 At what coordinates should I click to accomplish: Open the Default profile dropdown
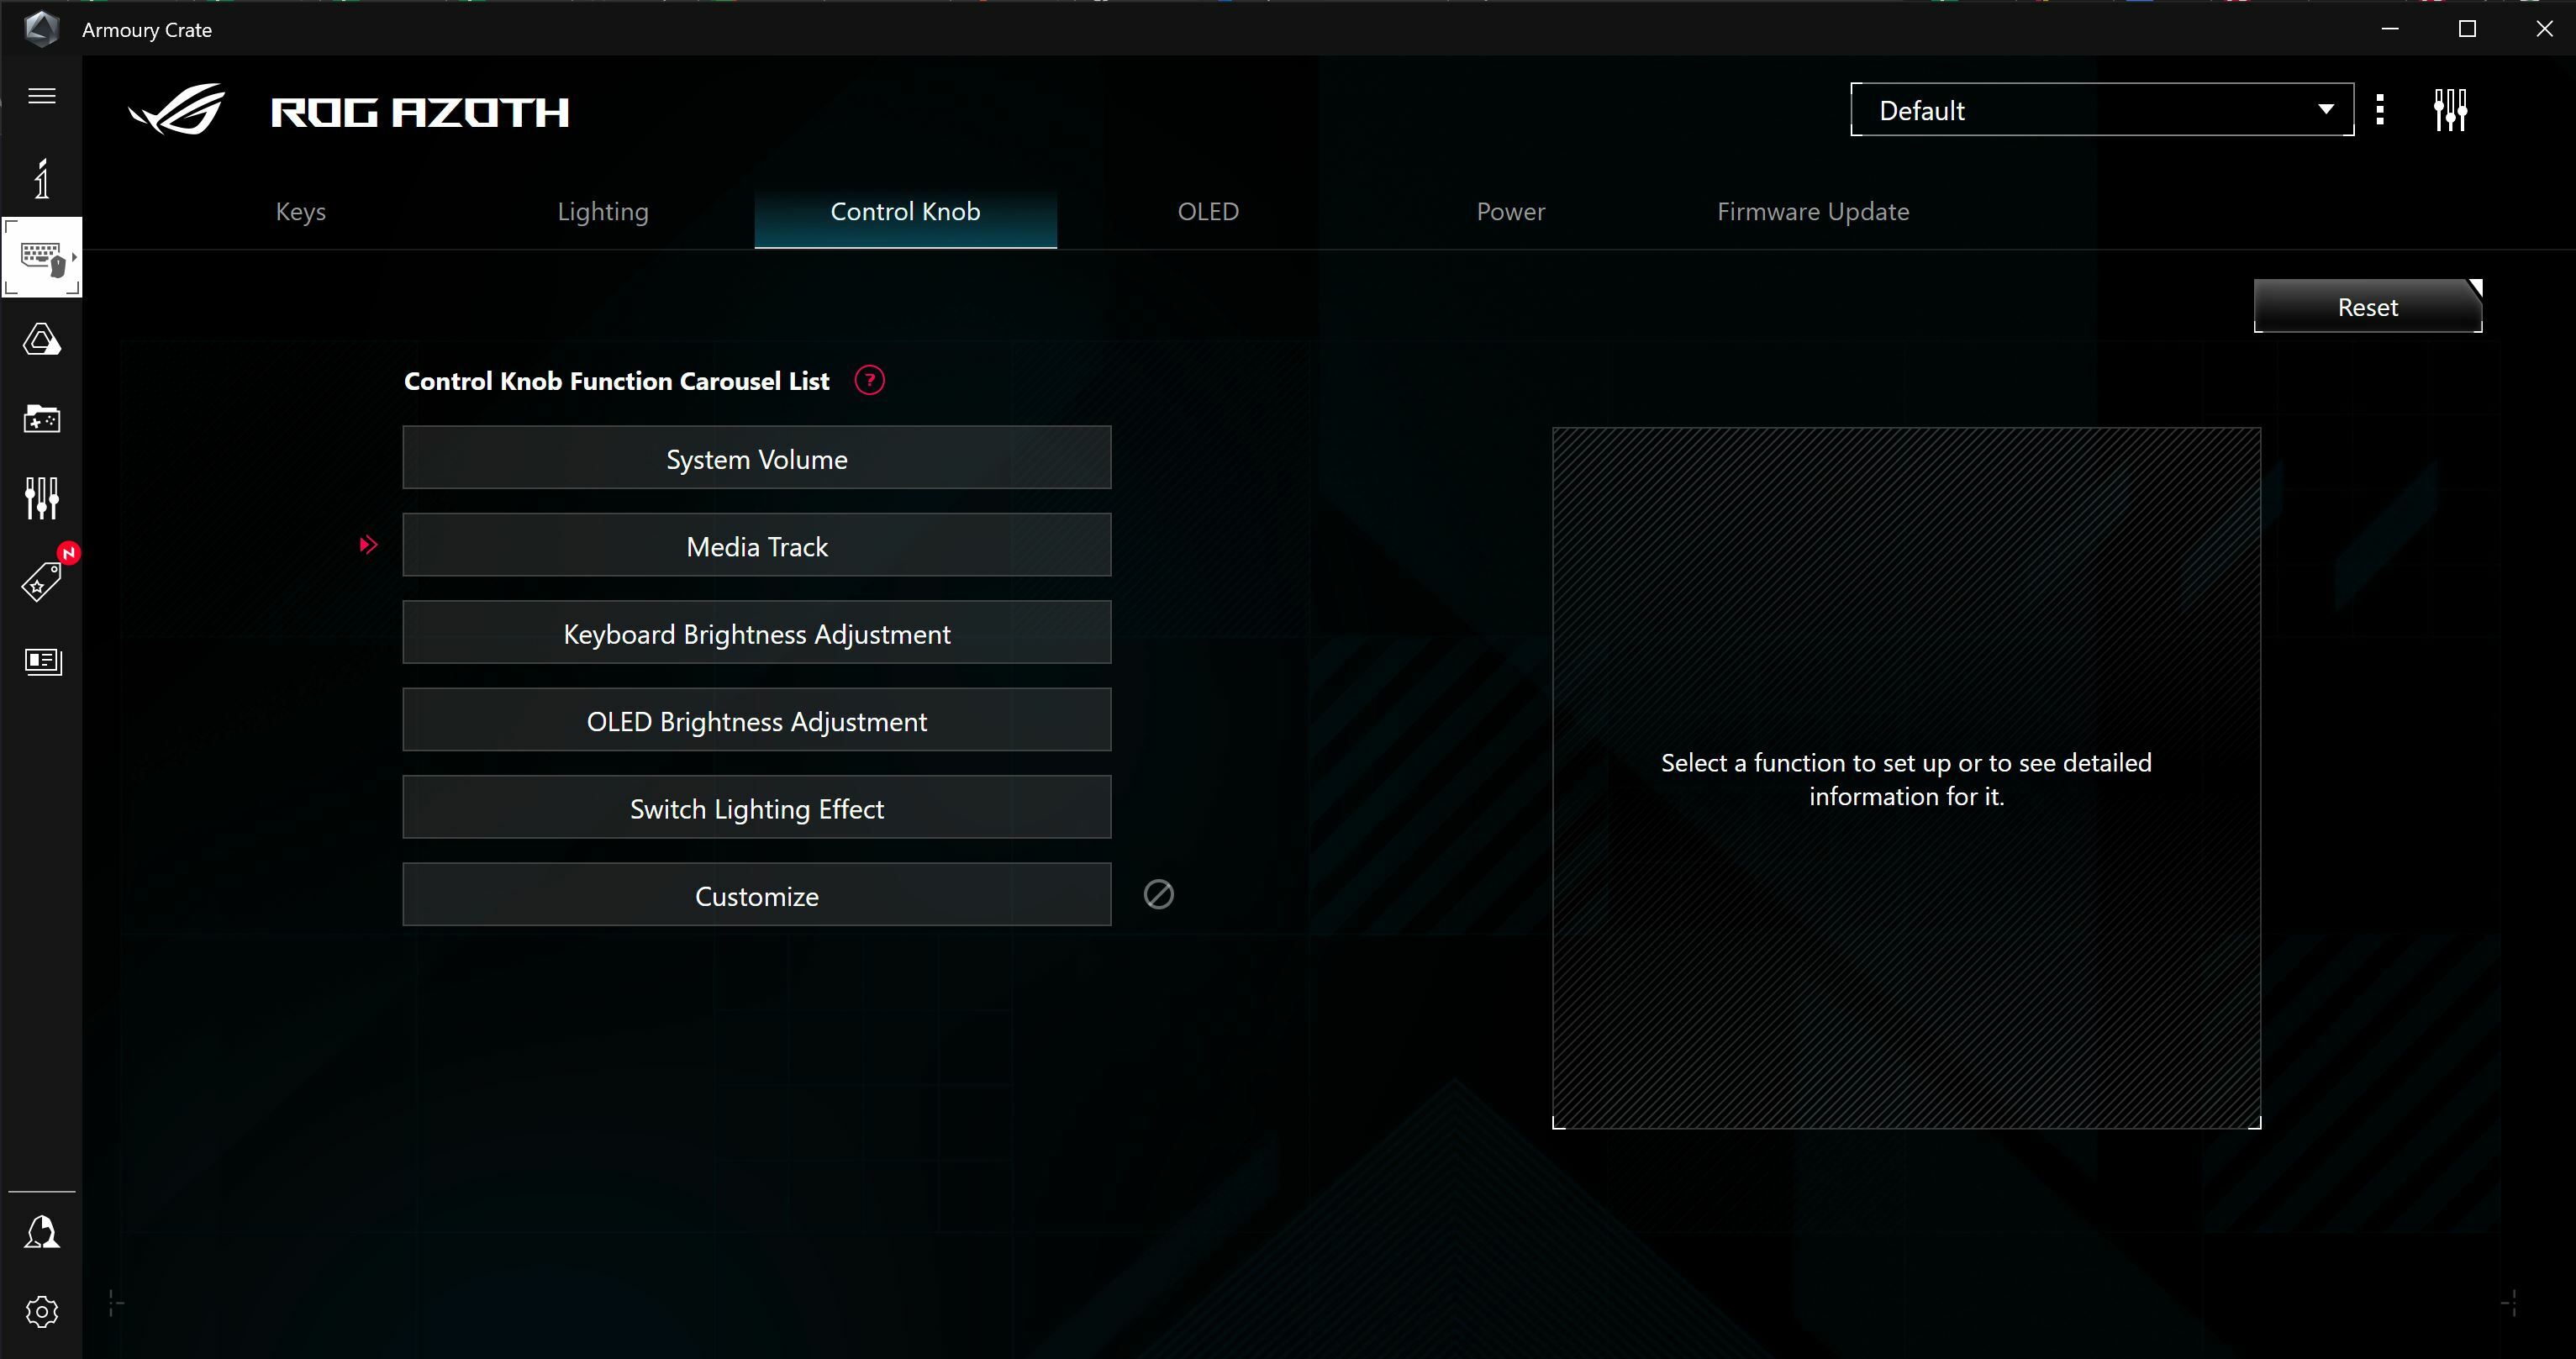2101,109
